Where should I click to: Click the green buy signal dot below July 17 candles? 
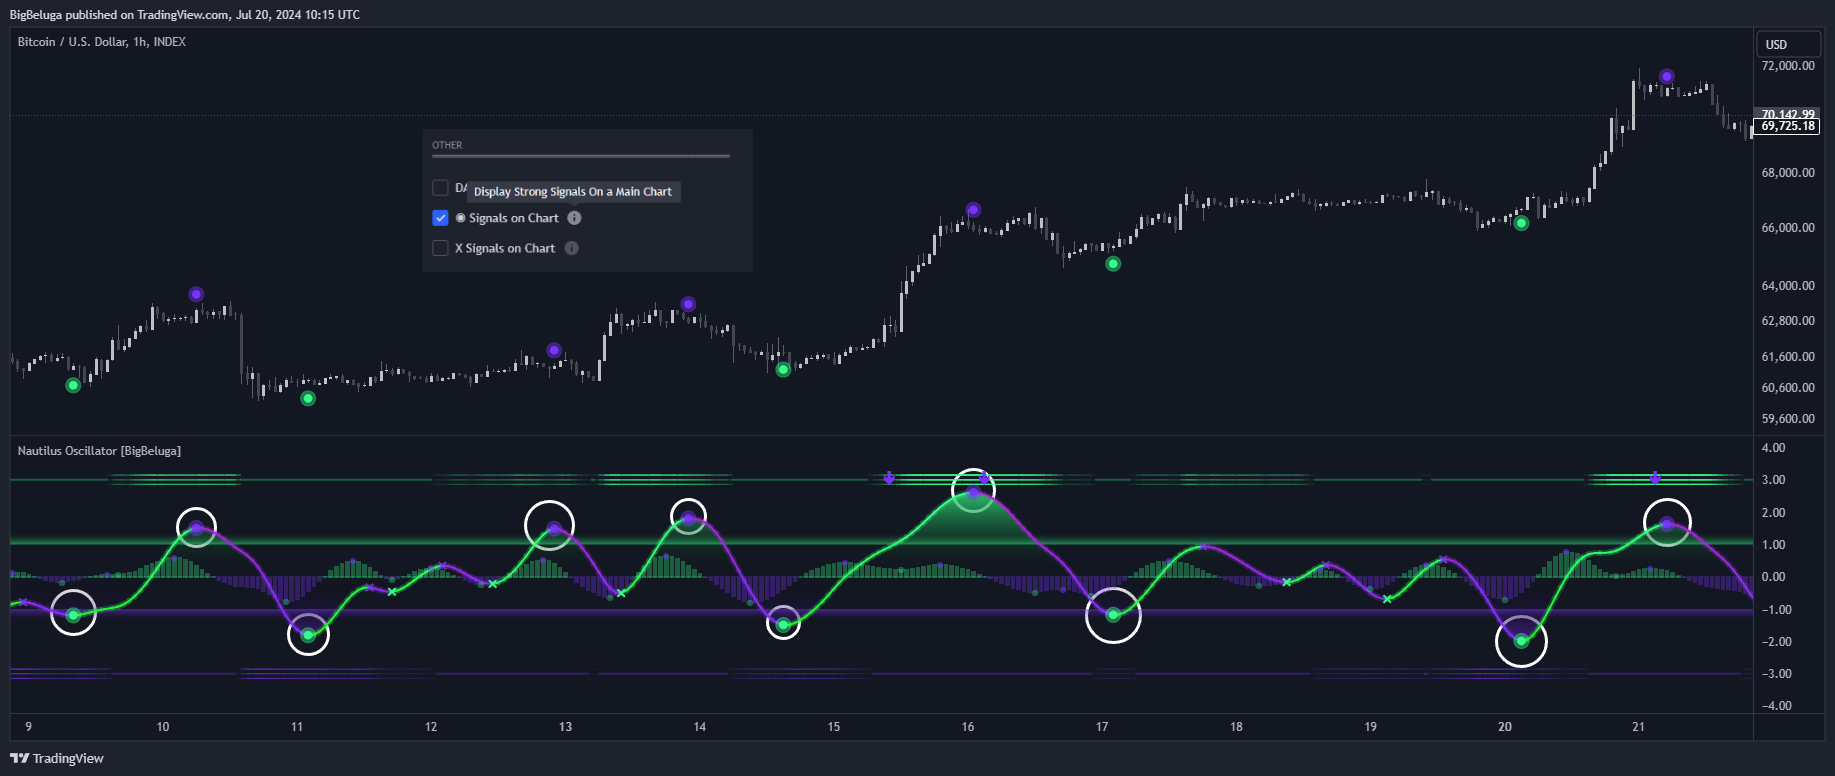[x=1113, y=264]
